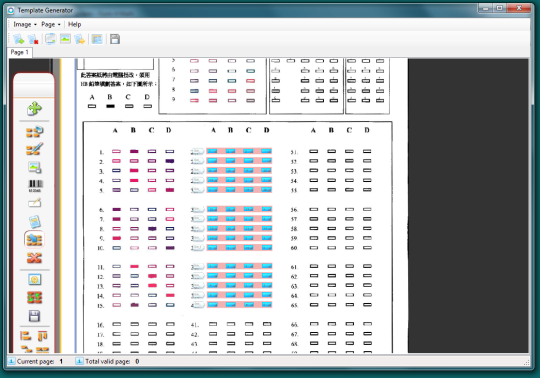Click question number '16.' on the sheet
This screenshot has height=378, width=540.
101,325
